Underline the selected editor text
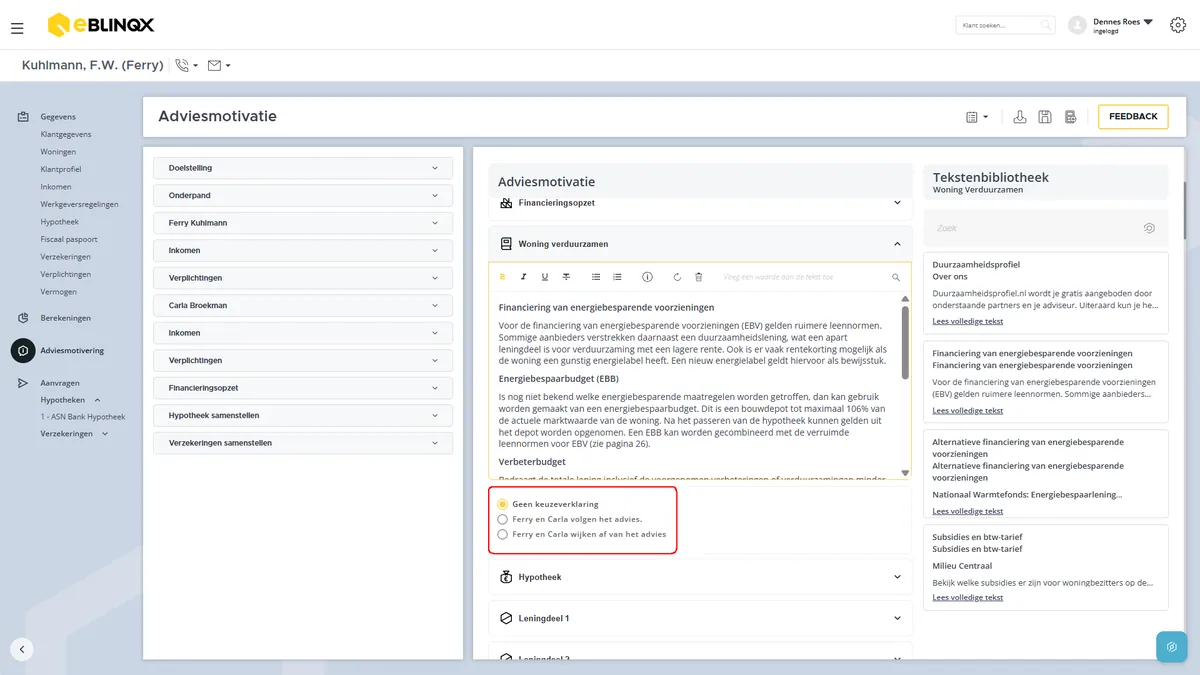The width and height of the screenshot is (1200, 675). click(545, 277)
